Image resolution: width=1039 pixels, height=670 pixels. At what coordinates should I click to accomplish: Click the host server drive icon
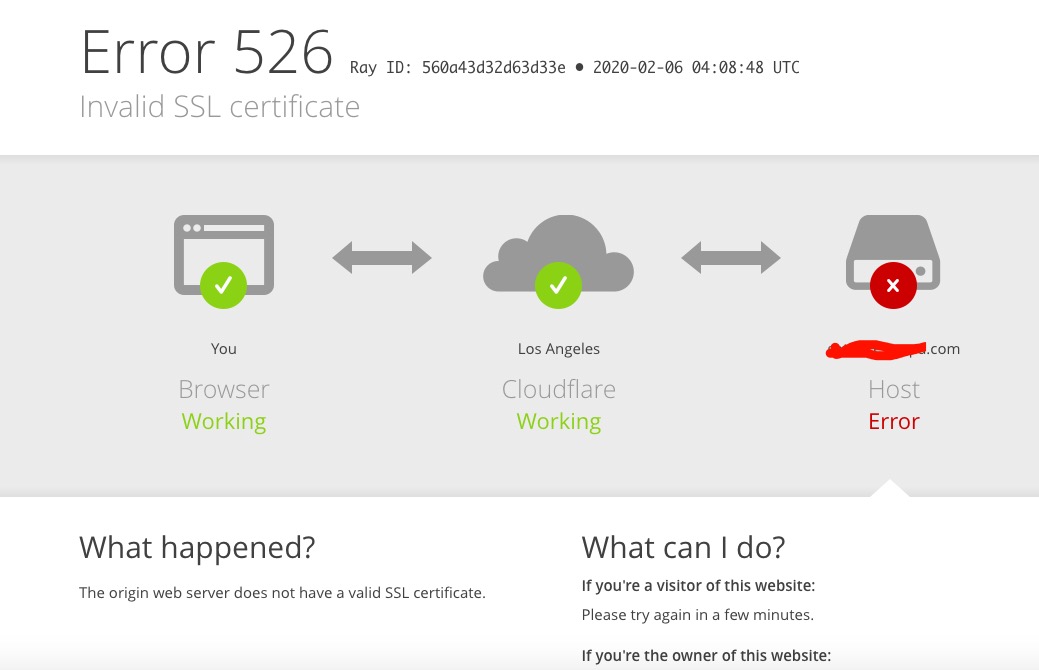pyautogui.click(x=893, y=252)
